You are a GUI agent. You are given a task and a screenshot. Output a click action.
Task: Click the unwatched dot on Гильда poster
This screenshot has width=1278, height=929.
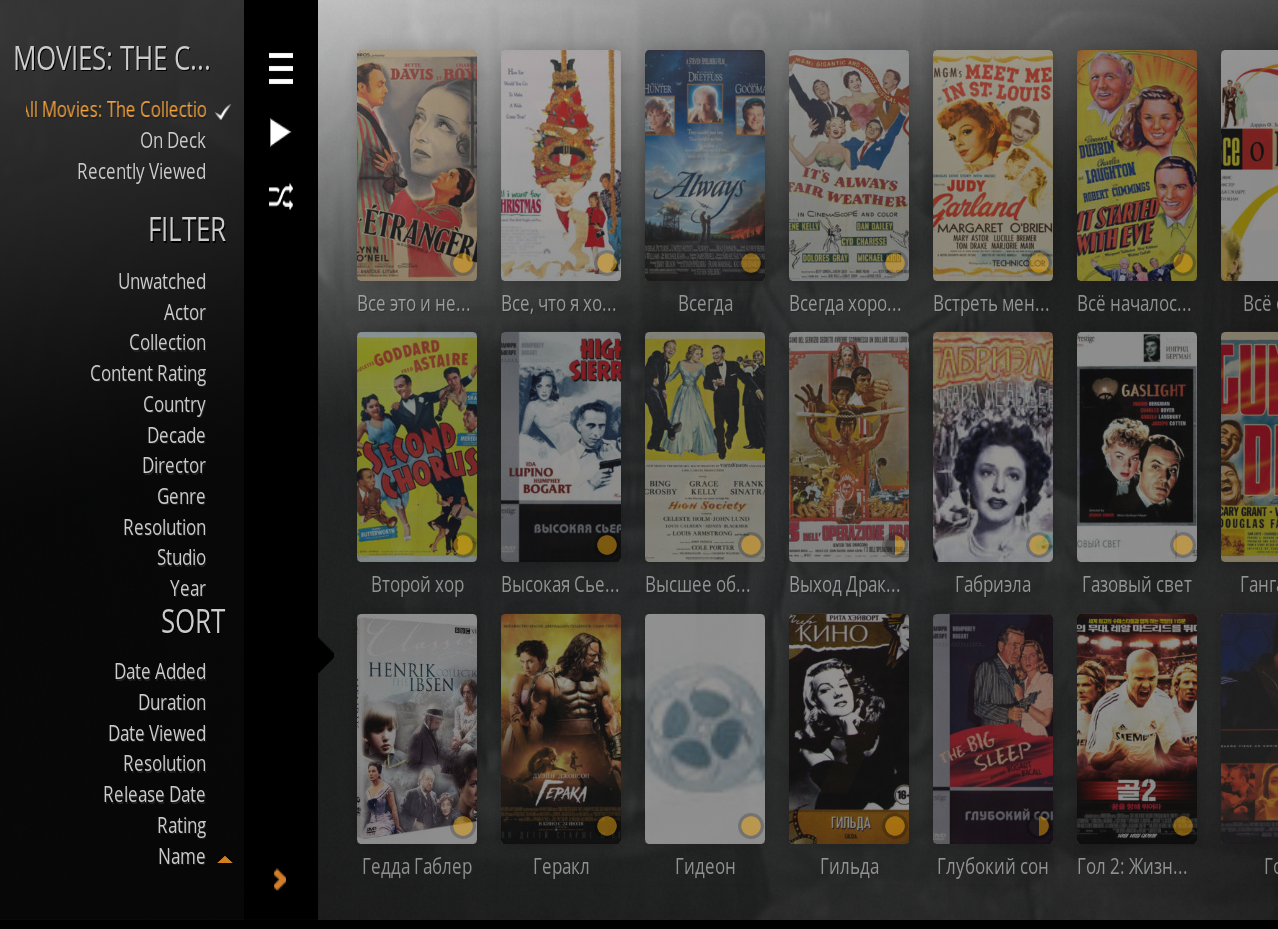(895, 826)
